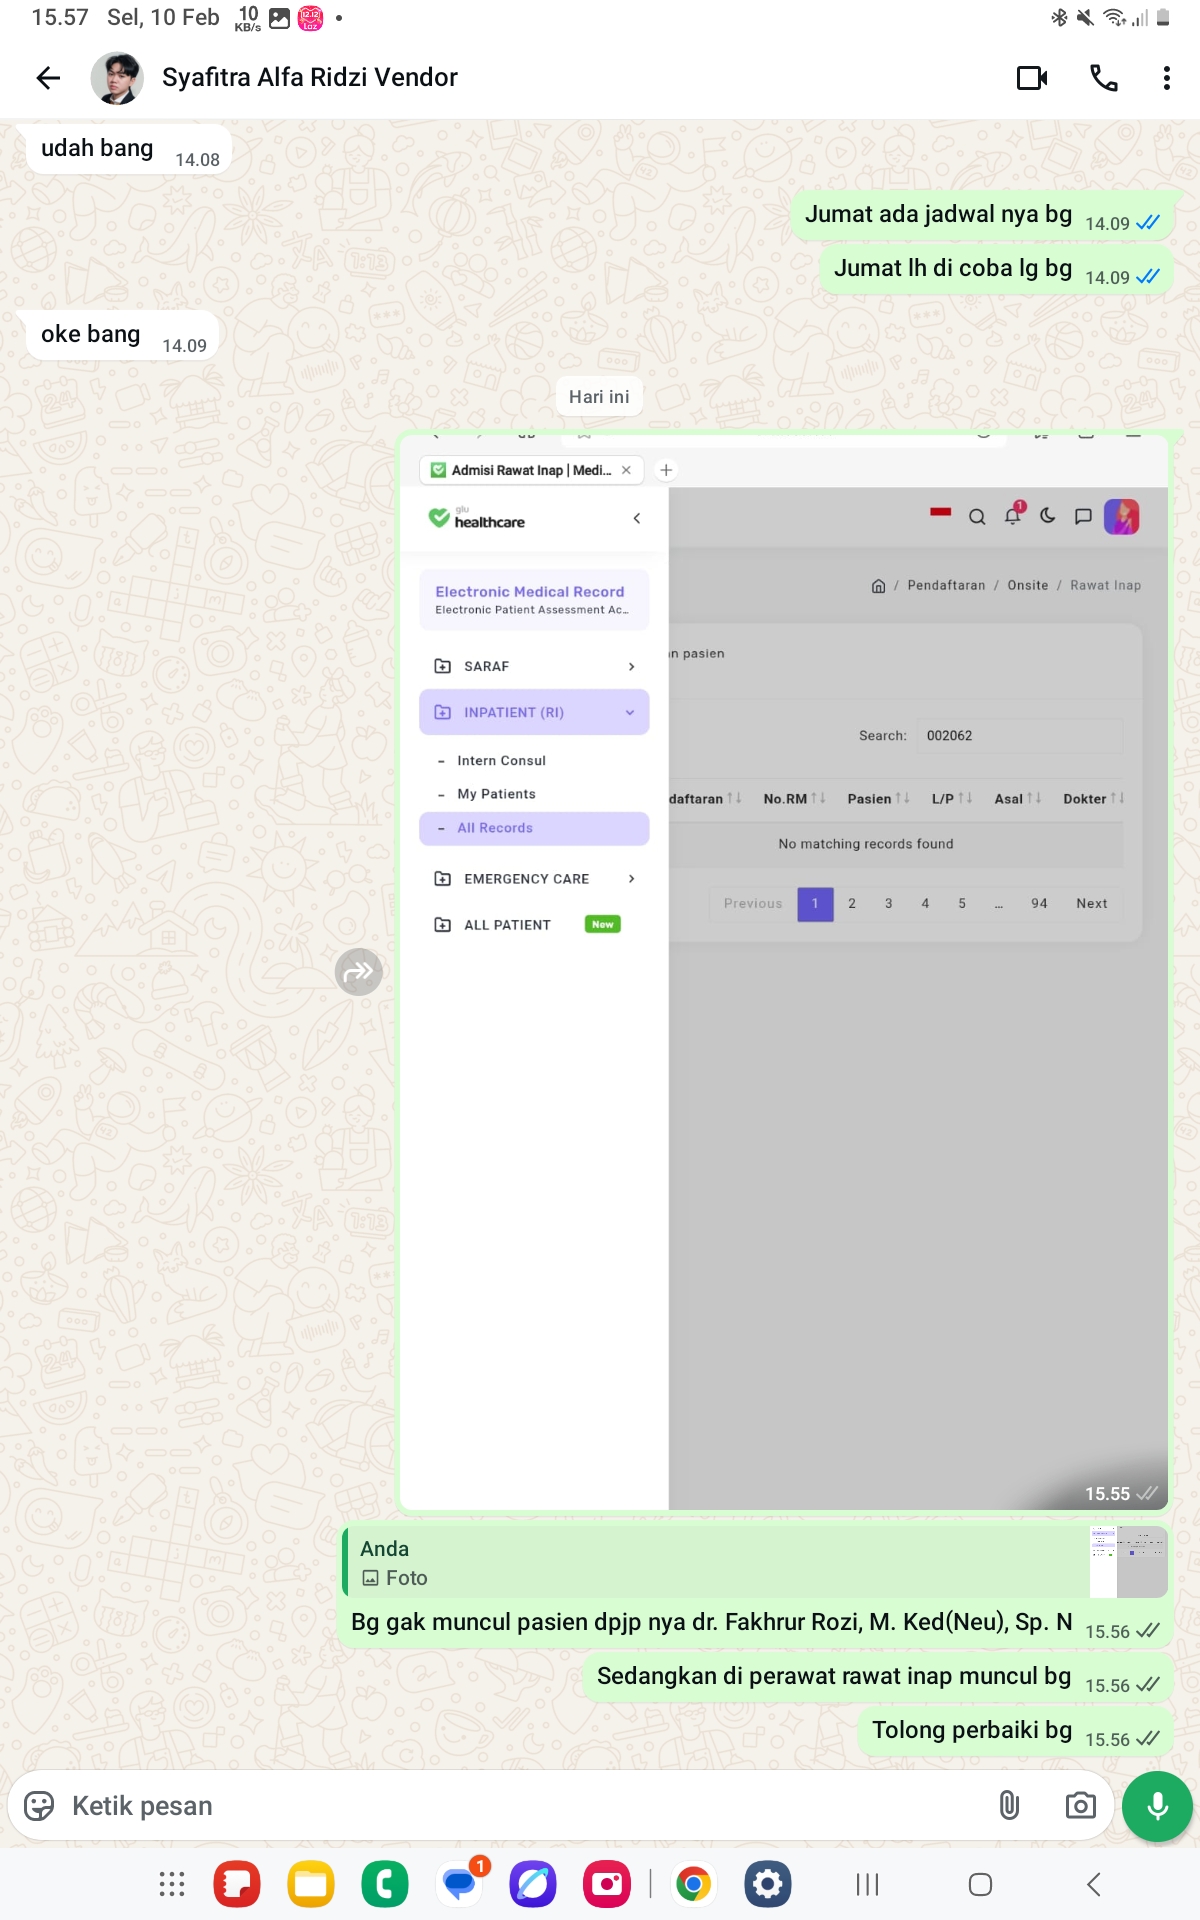Open the Messages app with notification badge
The width and height of the screenshot is (1200, 1920).
[460, 1885]
